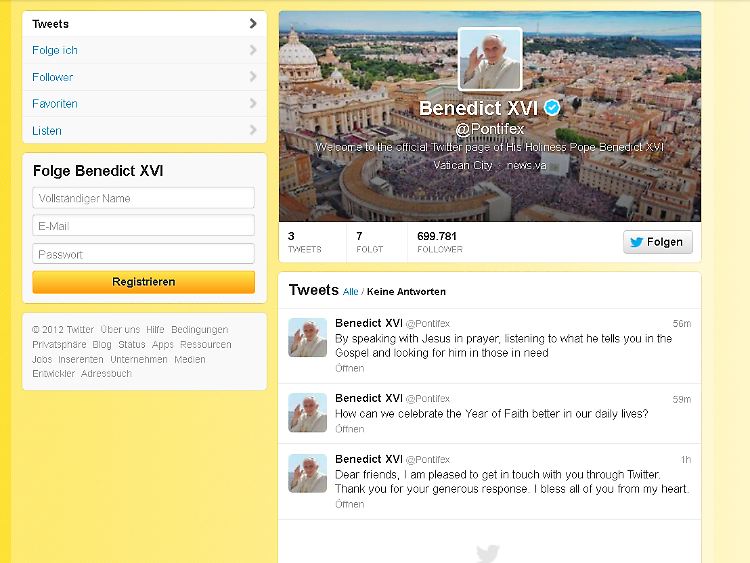Click the Benedict XVI profile name heading
This screenshot has height=563, width=750.
click(478, 108)
